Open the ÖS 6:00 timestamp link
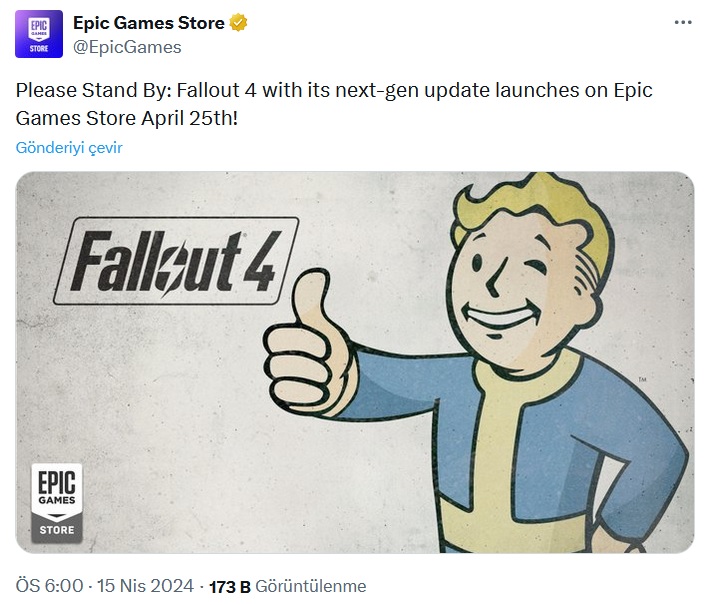This screenshot has height=605, width=706. coord(50,586)
